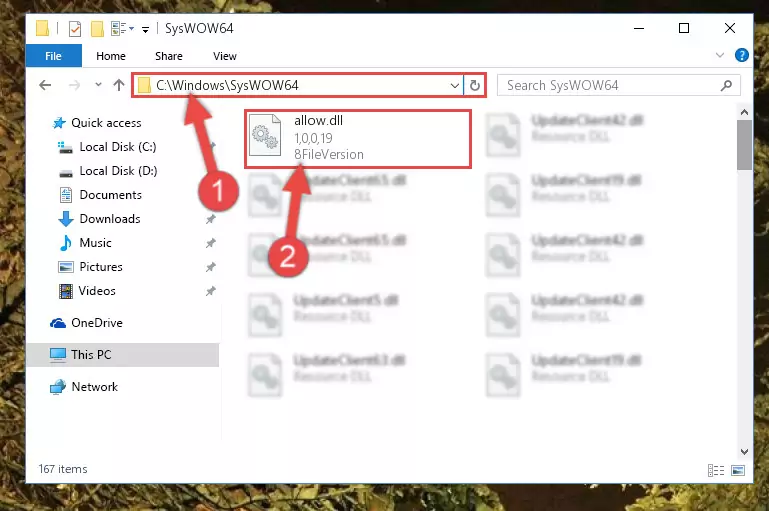Click the pin icon next to Downloads
Image resolution: width=769 pixels, height=511 pixels.
(x=210, y=219)
